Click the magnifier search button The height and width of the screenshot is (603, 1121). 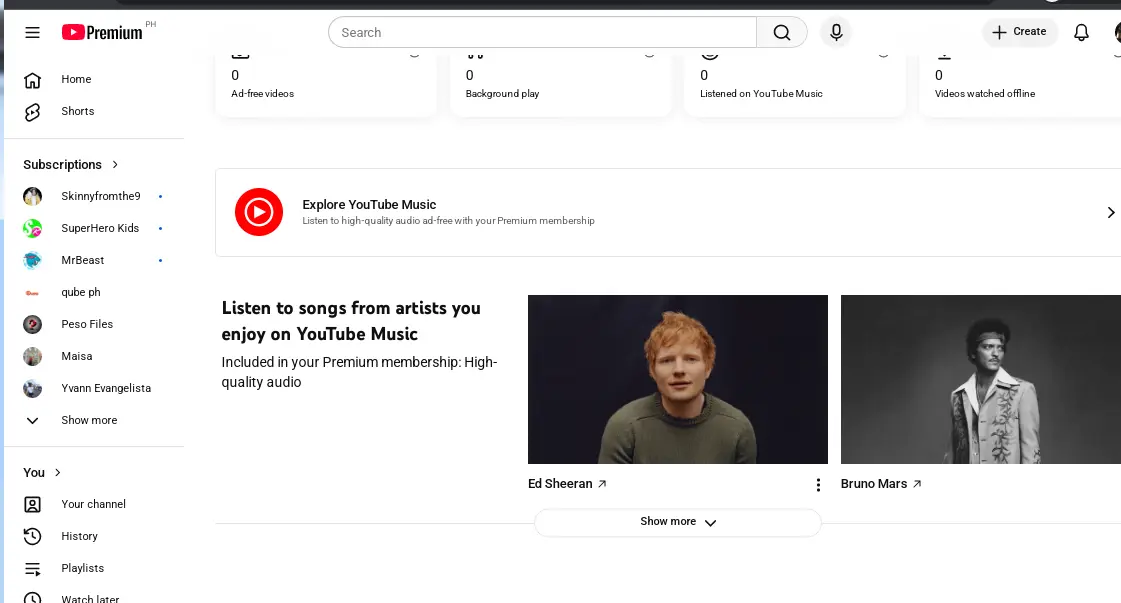(x=781, y=32)
